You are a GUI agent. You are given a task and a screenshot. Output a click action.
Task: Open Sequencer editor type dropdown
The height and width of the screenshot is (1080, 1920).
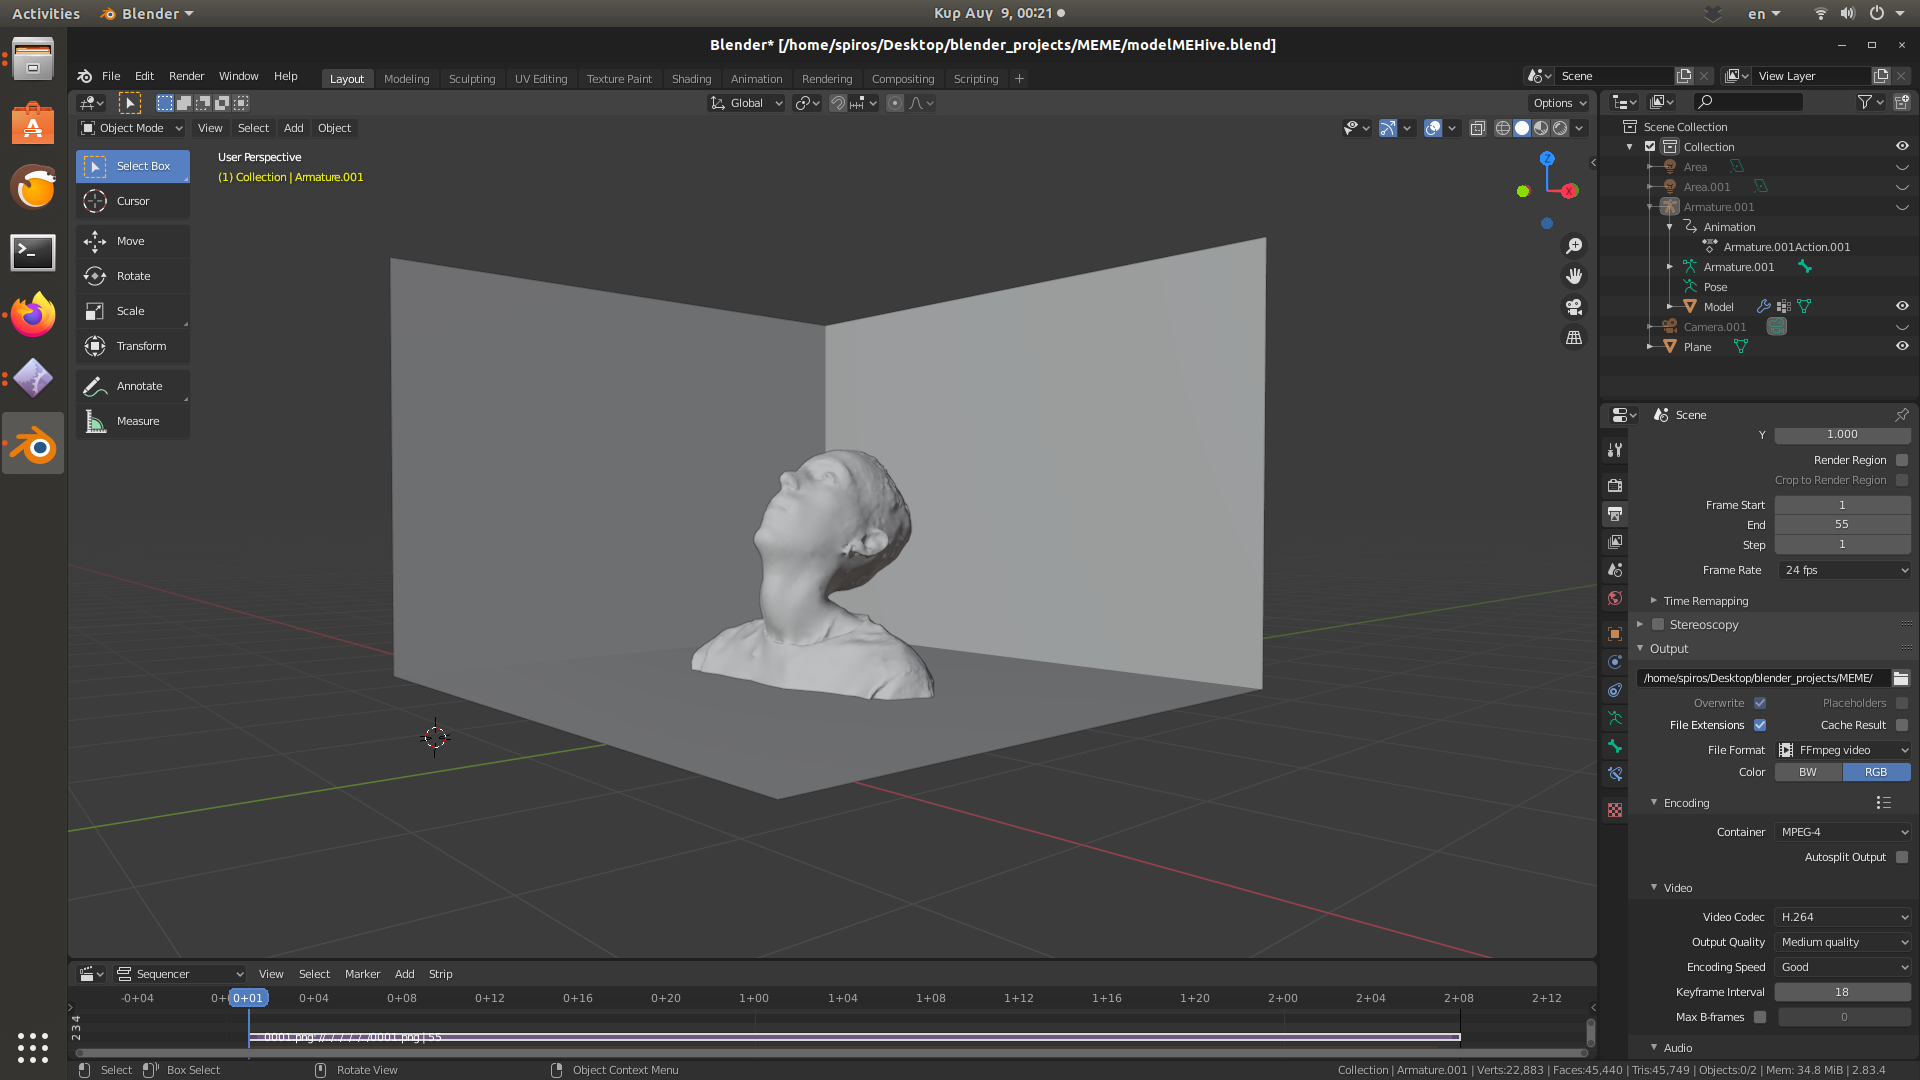pos(180,974)
